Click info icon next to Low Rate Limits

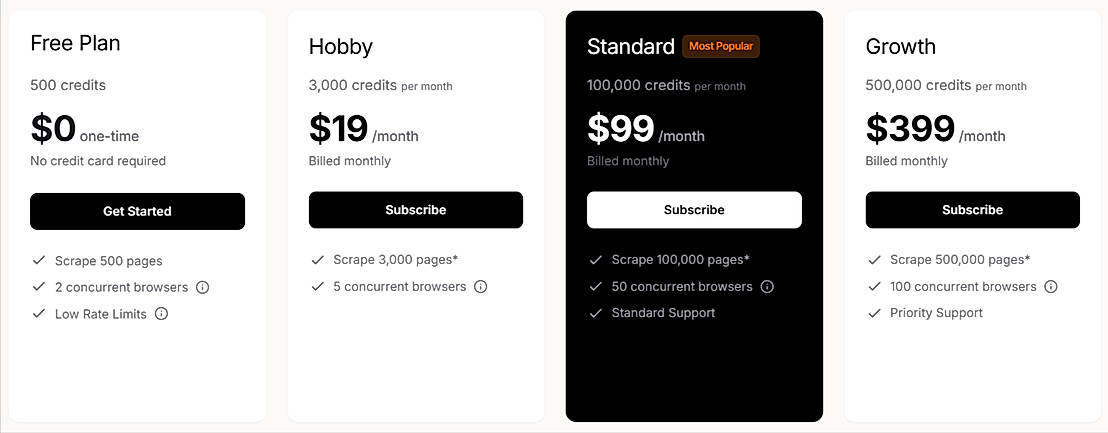point(161,314)
